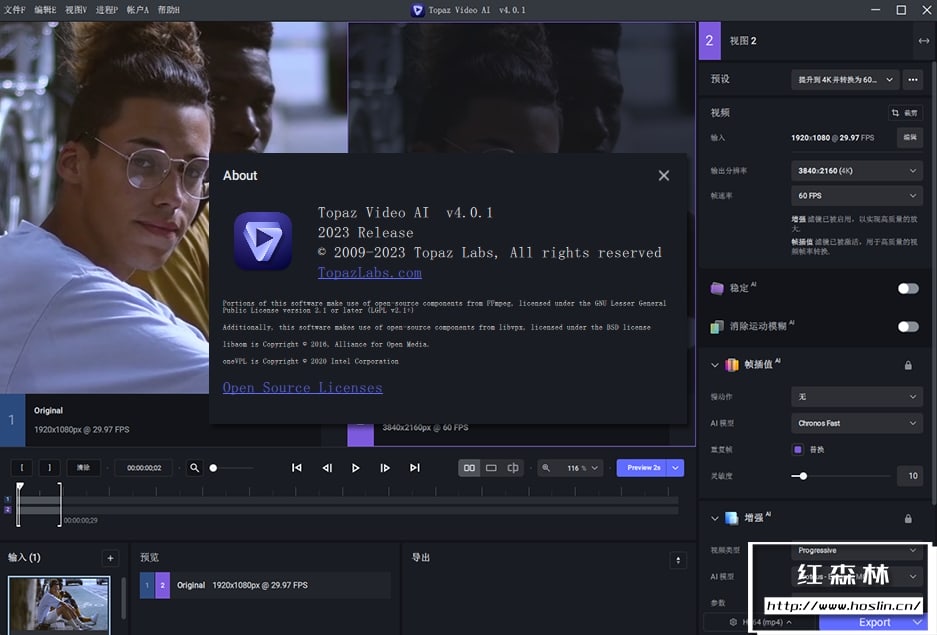The image size is (937, 635).
Task: Select the split comparison view mode
Action: [513, 468]
